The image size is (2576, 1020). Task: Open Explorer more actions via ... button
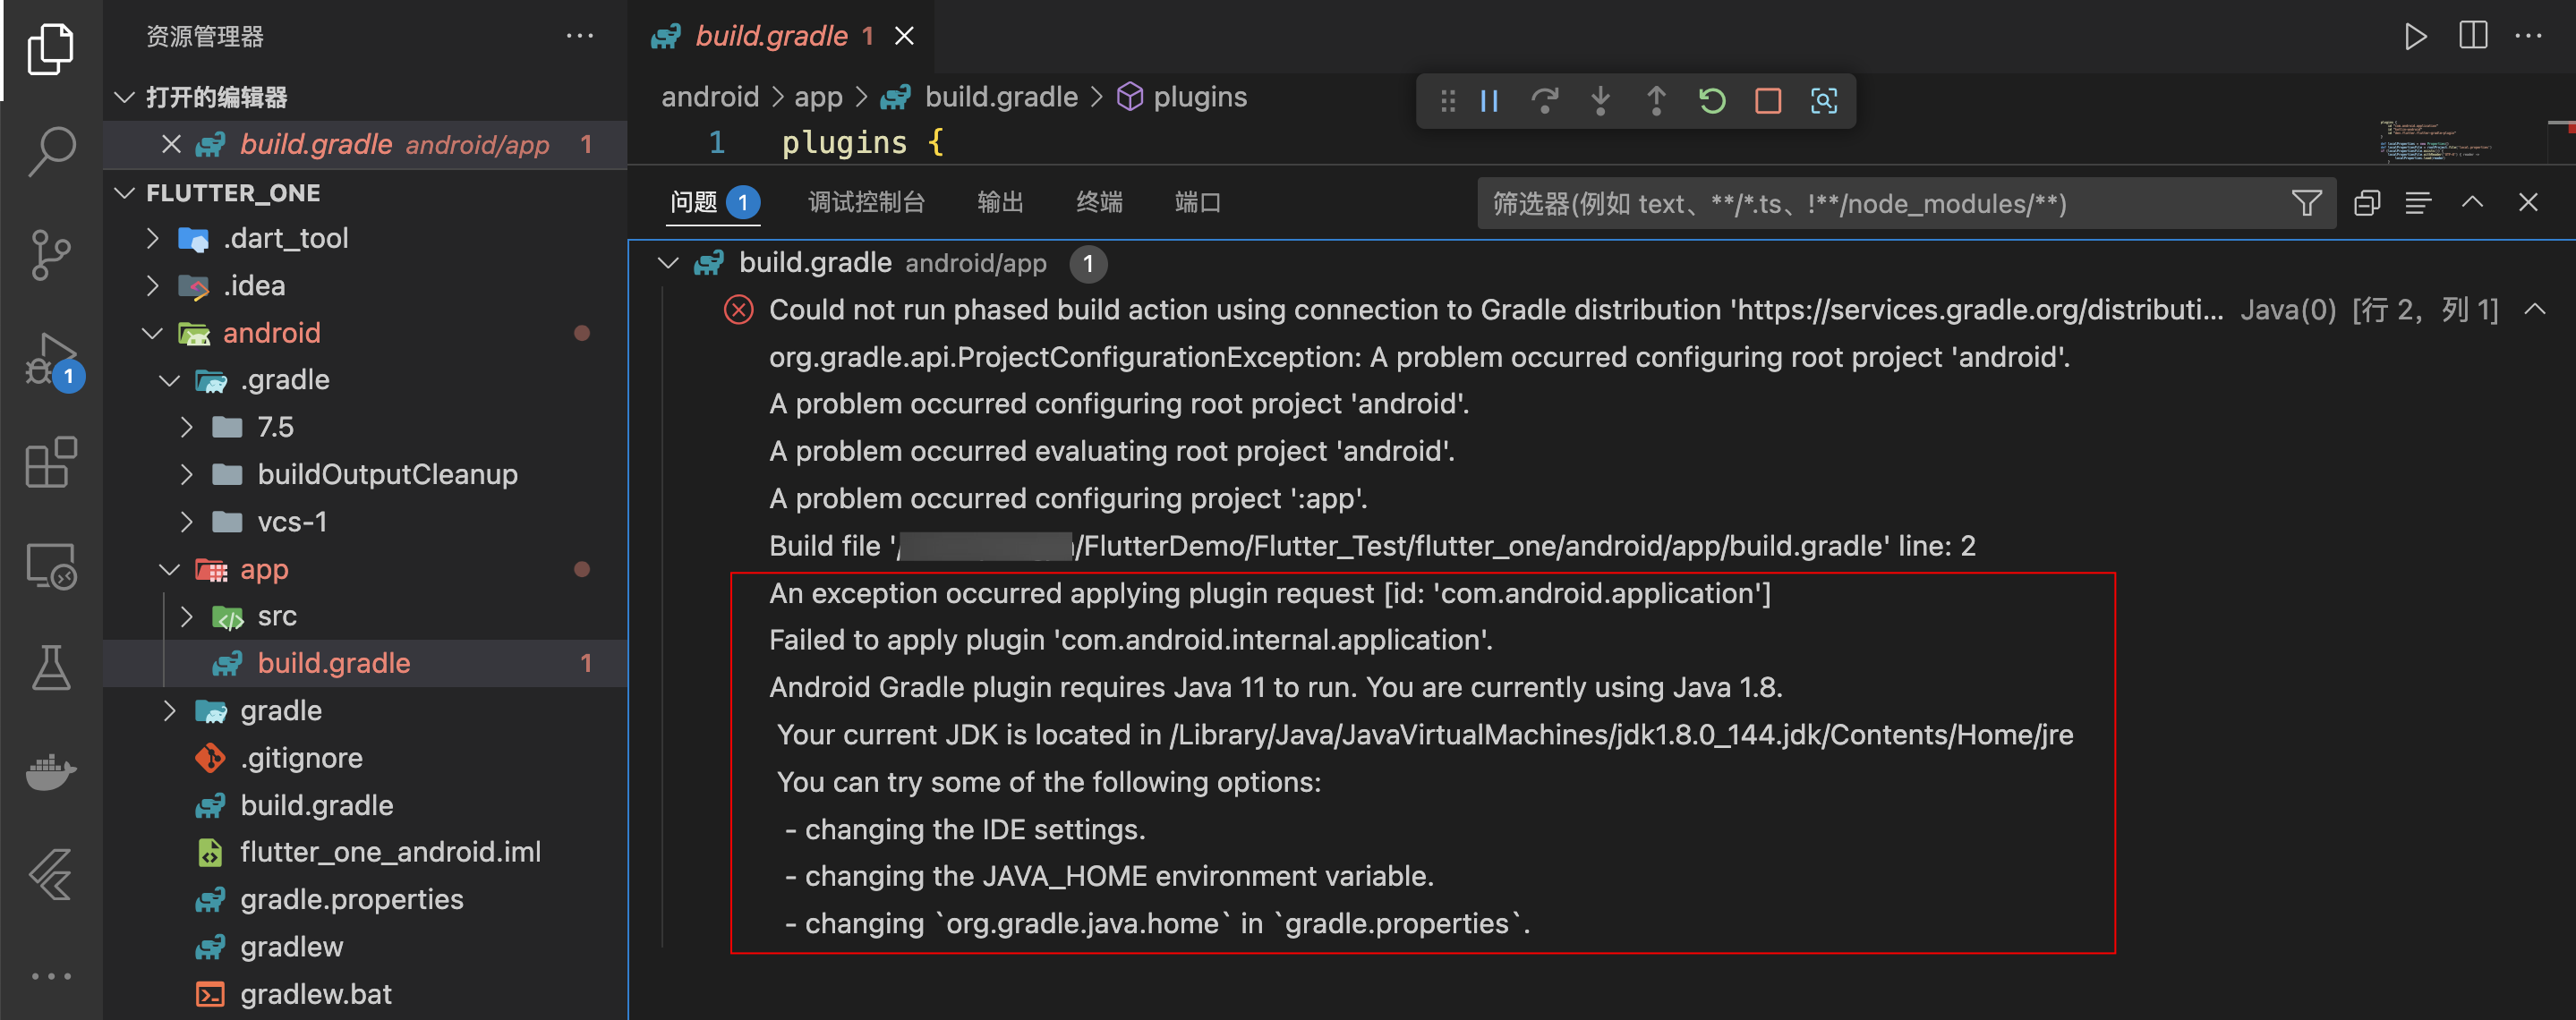pos(580,36)
